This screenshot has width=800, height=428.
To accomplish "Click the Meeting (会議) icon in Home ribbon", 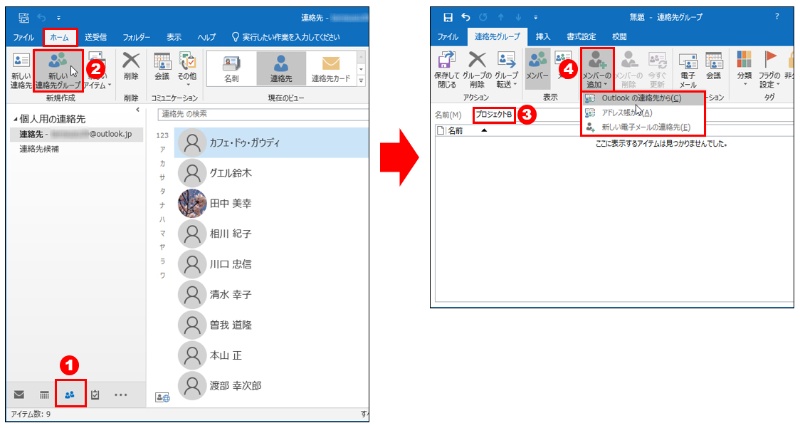I will (x=162, y=68).
